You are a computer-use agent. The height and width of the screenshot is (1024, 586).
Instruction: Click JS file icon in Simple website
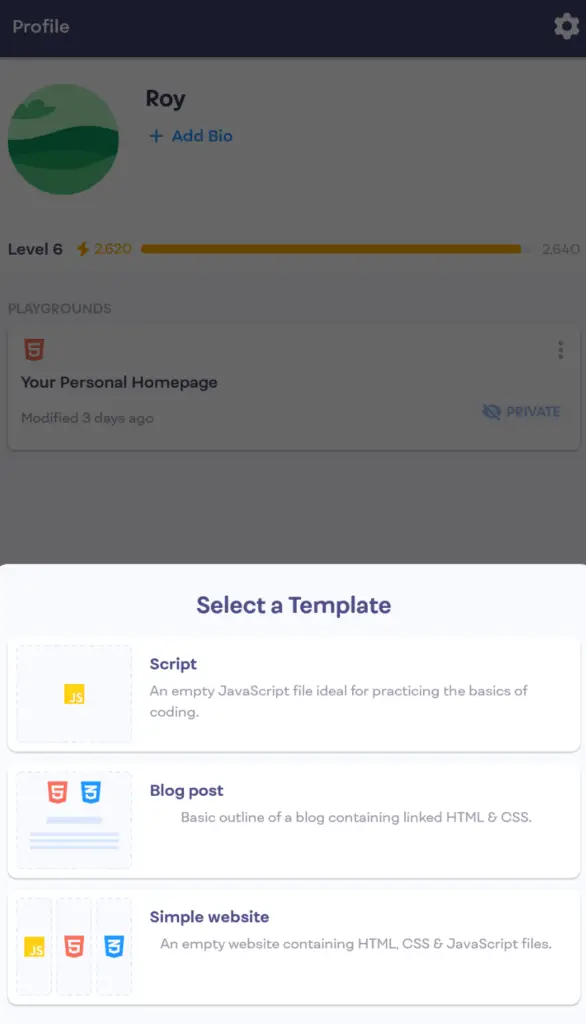(34, 946)
